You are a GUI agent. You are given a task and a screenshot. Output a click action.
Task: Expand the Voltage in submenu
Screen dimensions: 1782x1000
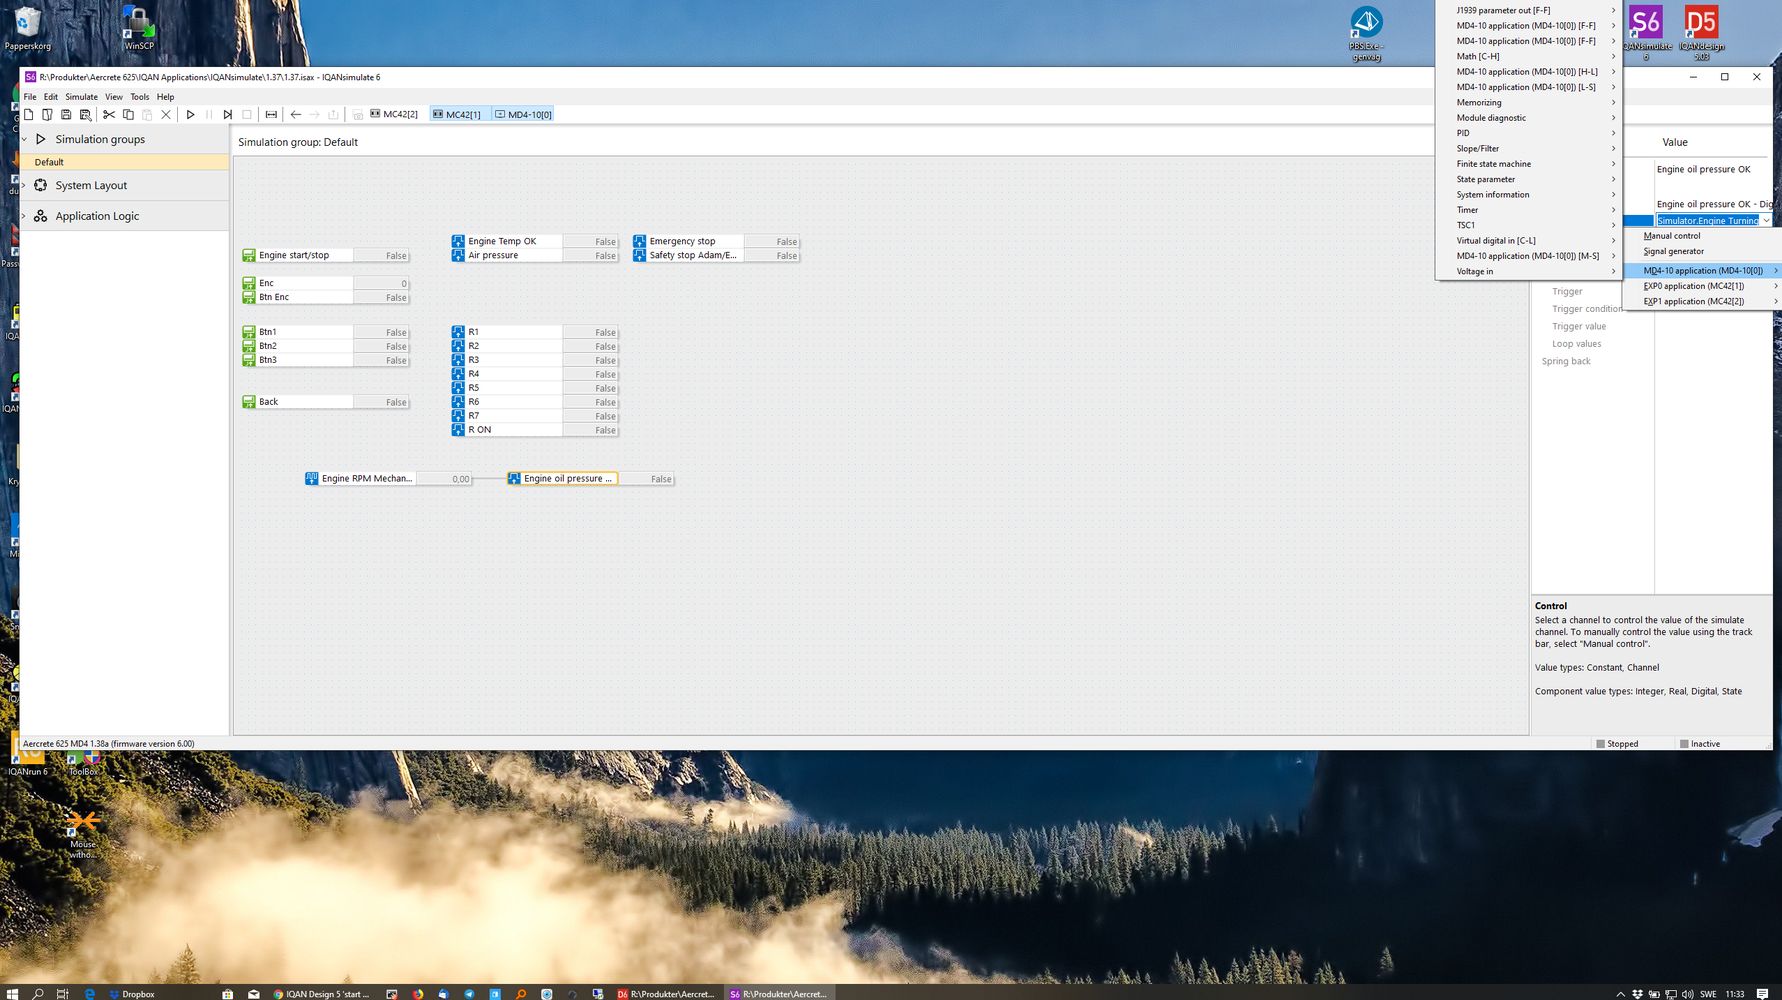1529,271
